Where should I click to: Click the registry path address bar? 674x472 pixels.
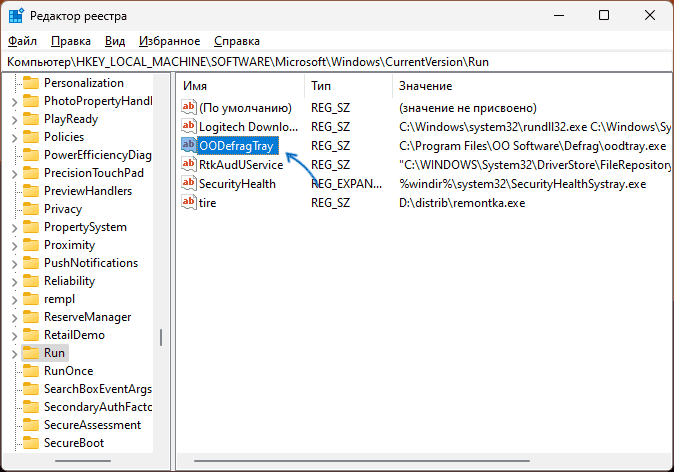(337, 62)
